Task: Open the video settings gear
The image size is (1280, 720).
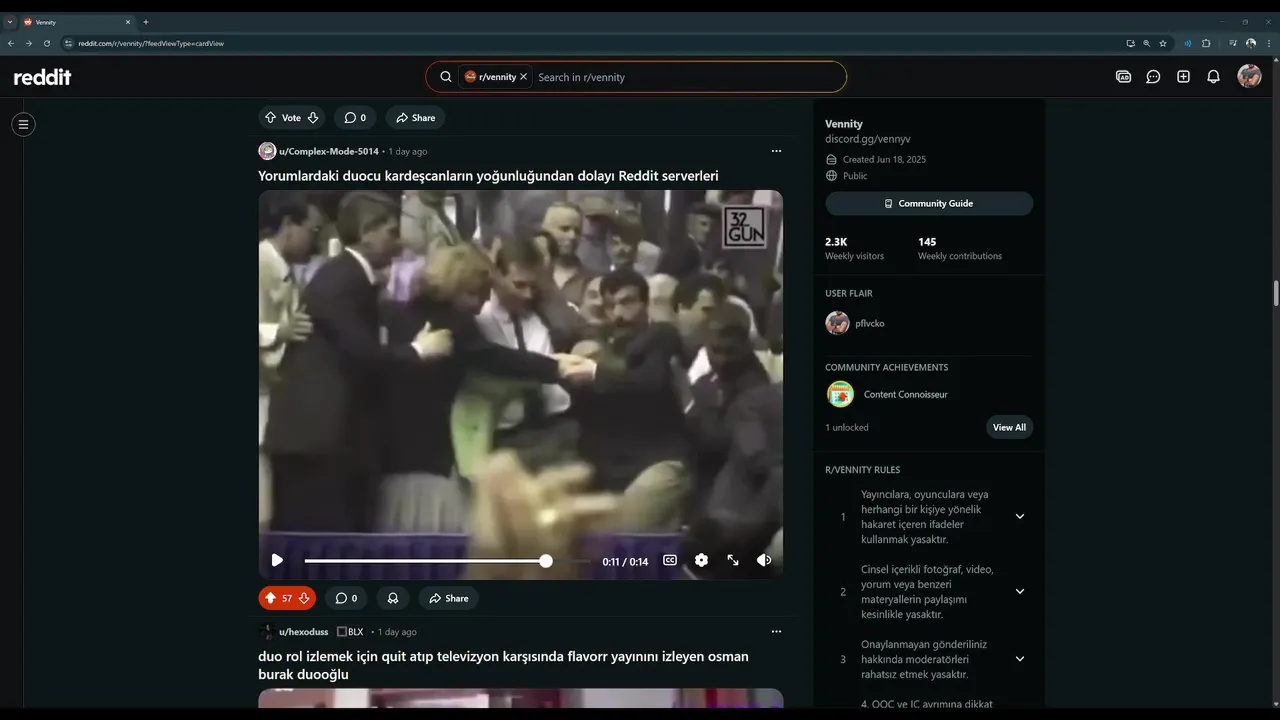Action: [701, 561]
